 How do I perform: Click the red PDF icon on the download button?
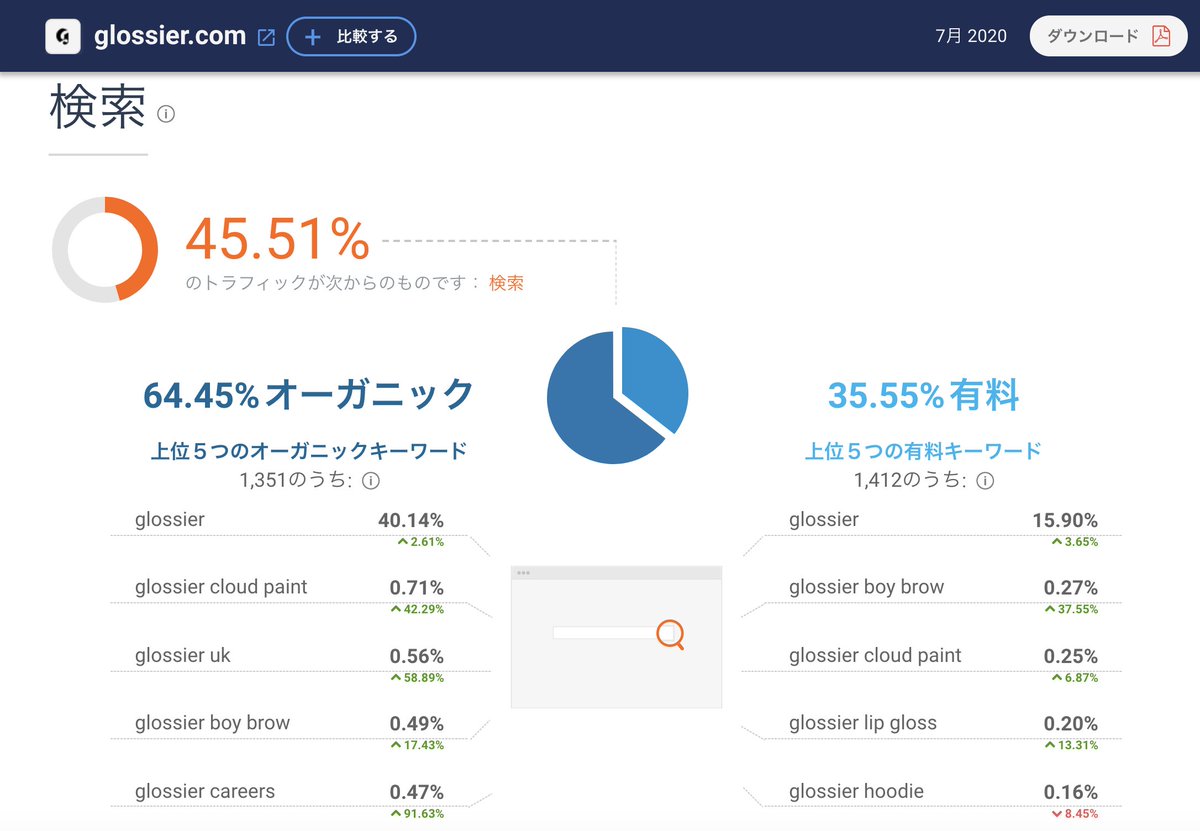pyautogui.click(x=1159, y=34)
